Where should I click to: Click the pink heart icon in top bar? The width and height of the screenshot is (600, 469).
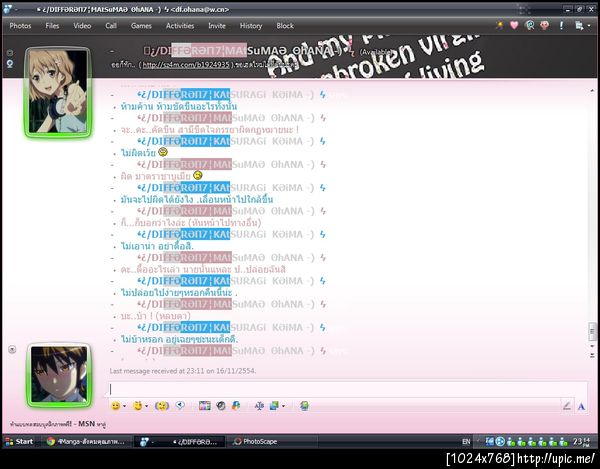[514, 25]
